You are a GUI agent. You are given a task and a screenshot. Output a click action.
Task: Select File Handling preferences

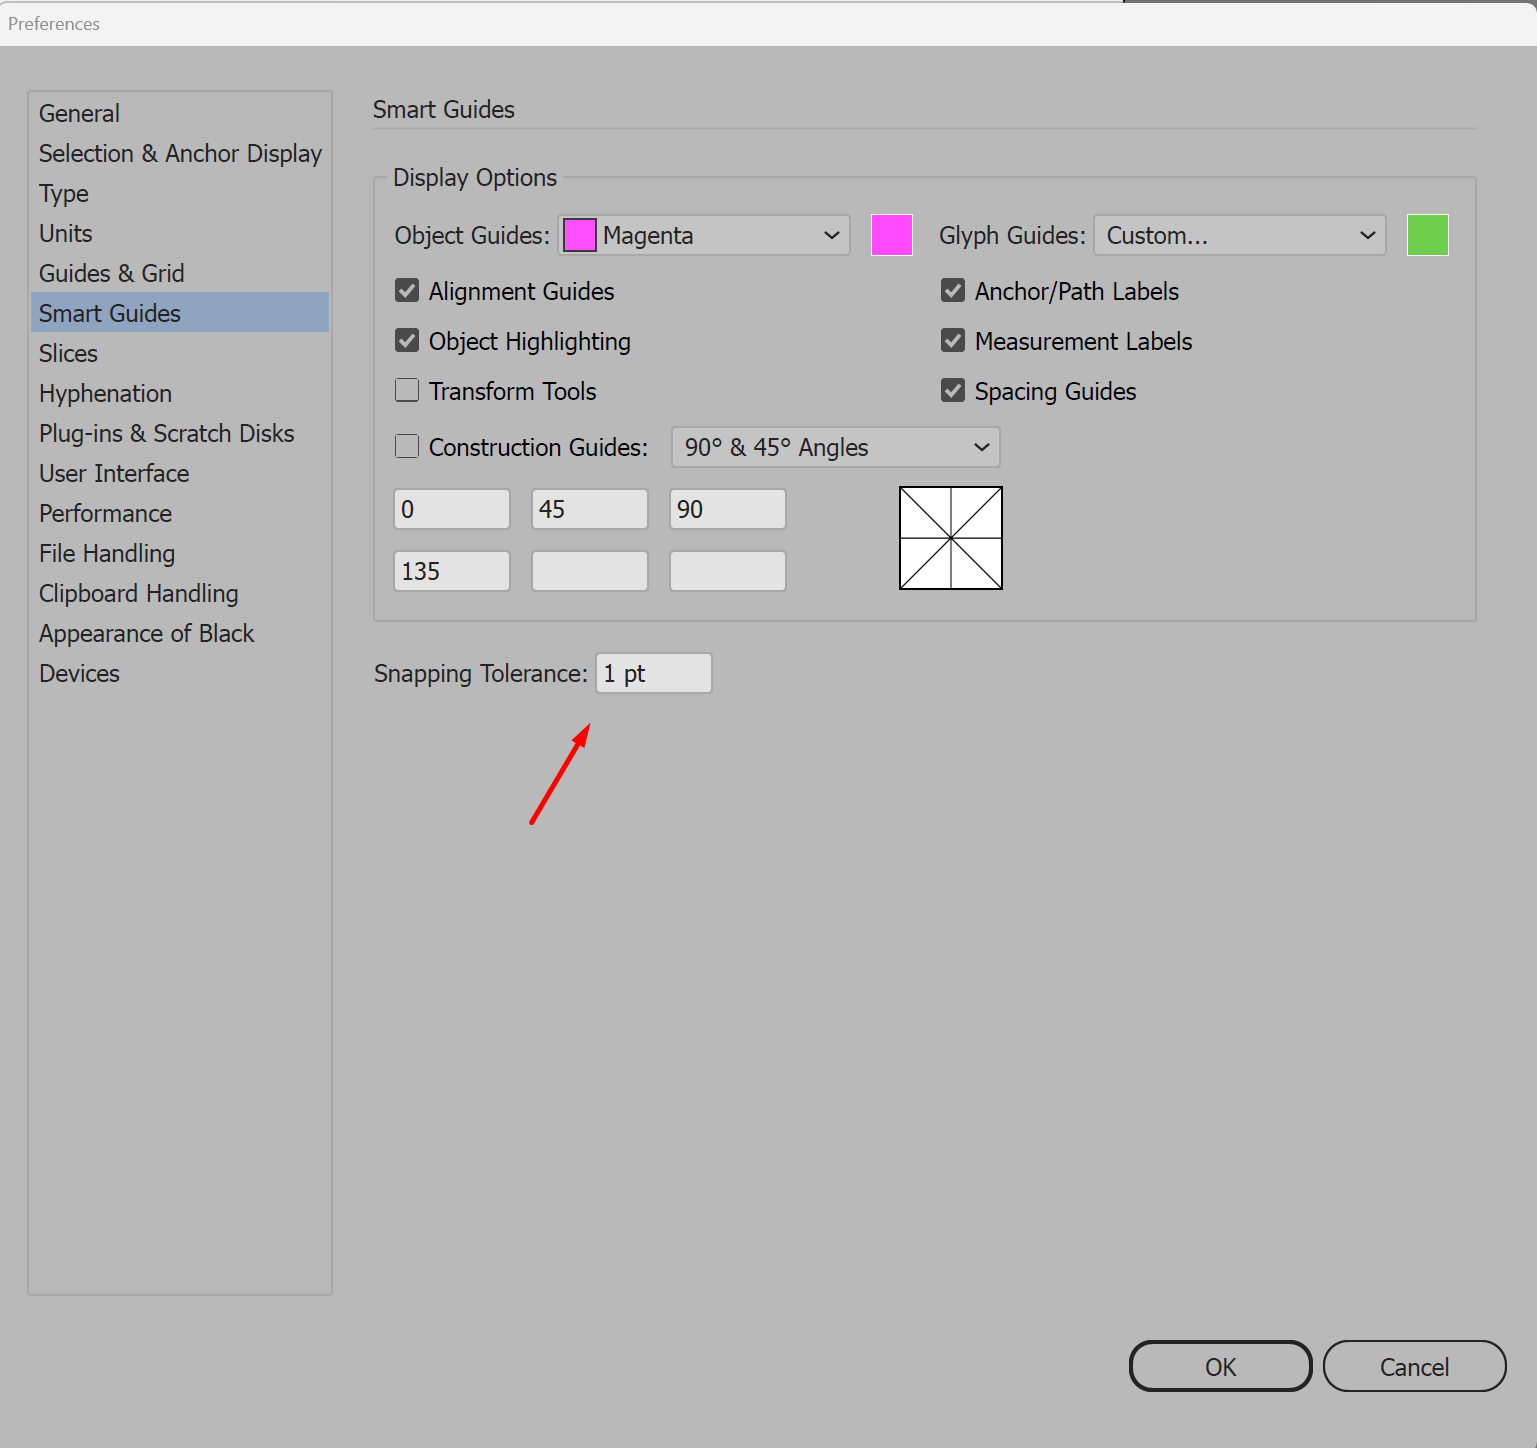click(x=180, y=553)
